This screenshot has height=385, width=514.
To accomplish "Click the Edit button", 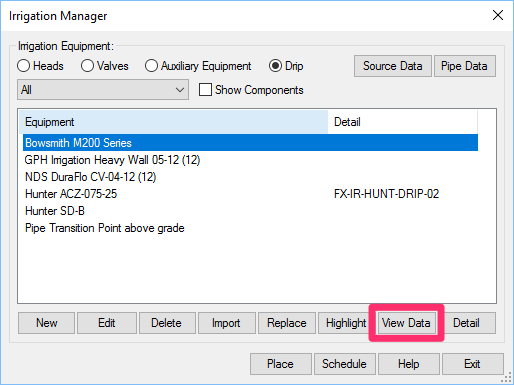I will [x=107, y=323].
